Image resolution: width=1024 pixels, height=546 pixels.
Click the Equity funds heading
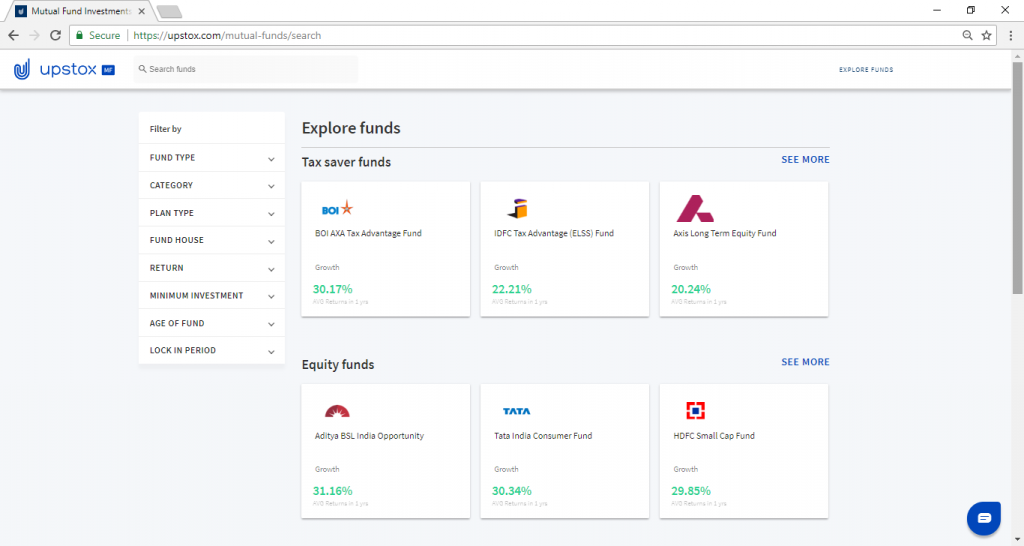coord(338,364)
